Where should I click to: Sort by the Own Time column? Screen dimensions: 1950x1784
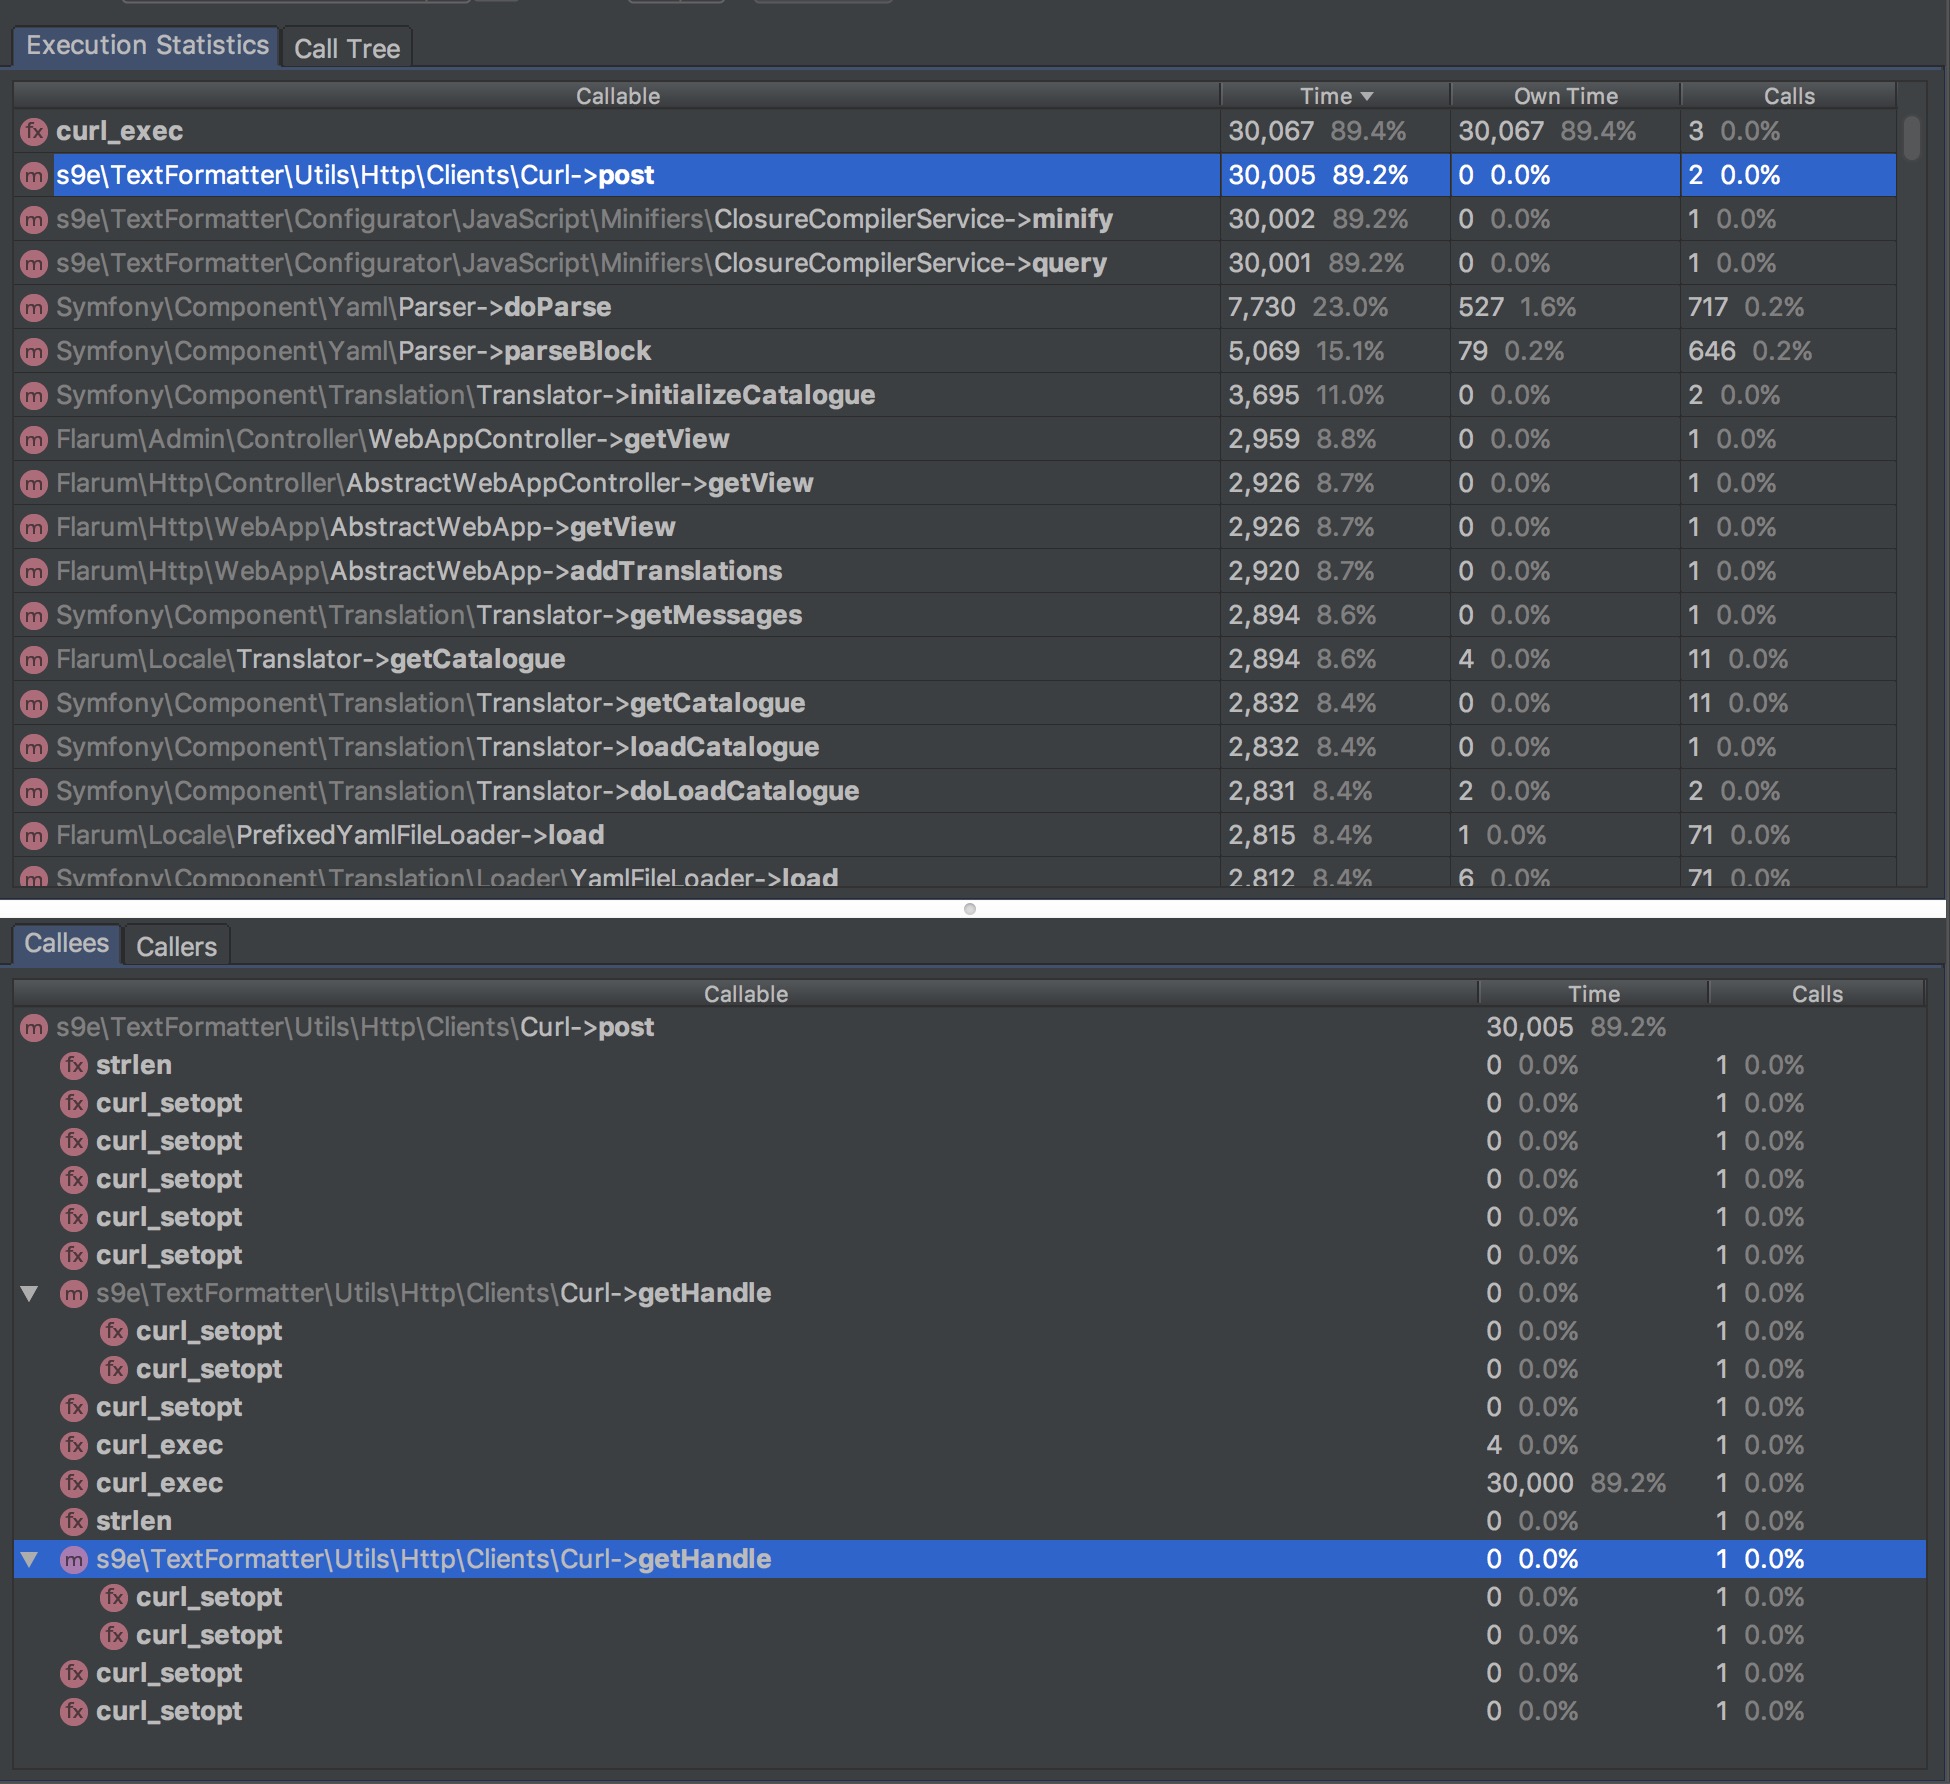(1563, 95)
